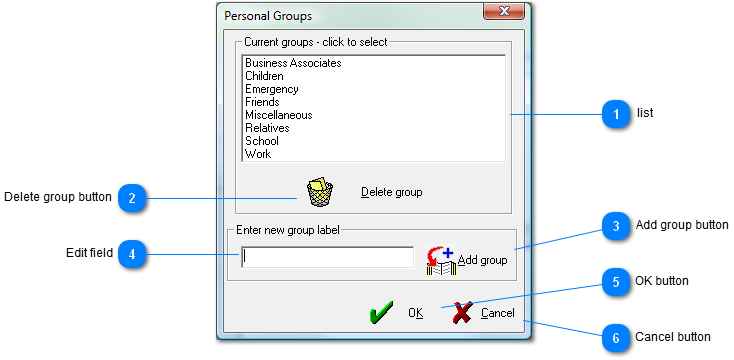Viewport: 734px width, 360px height.
Task: Select the Friends group
Action: (262, 102)
